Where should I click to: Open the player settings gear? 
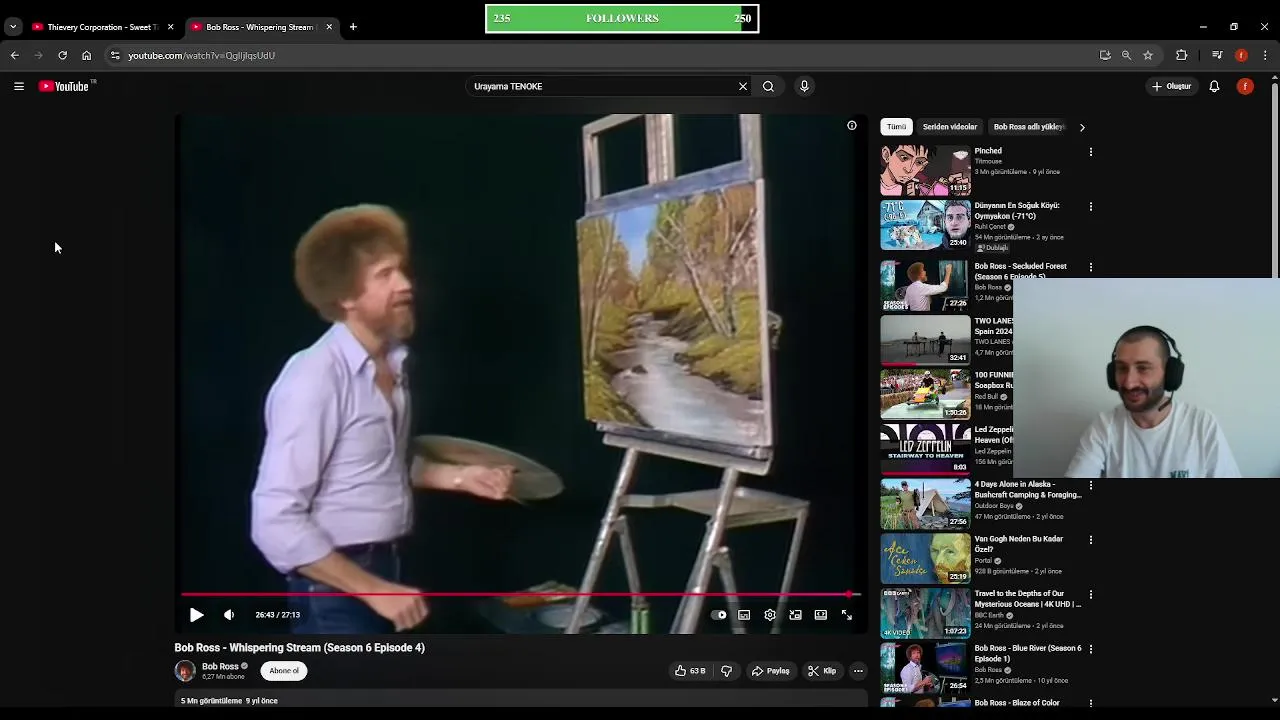770,615
